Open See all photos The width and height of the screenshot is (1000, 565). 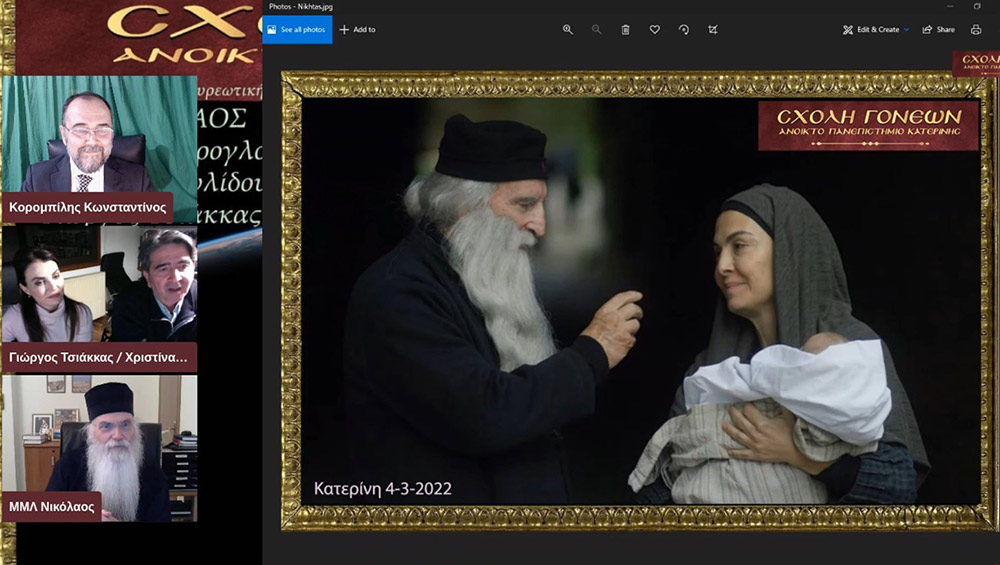click(297, 29)
